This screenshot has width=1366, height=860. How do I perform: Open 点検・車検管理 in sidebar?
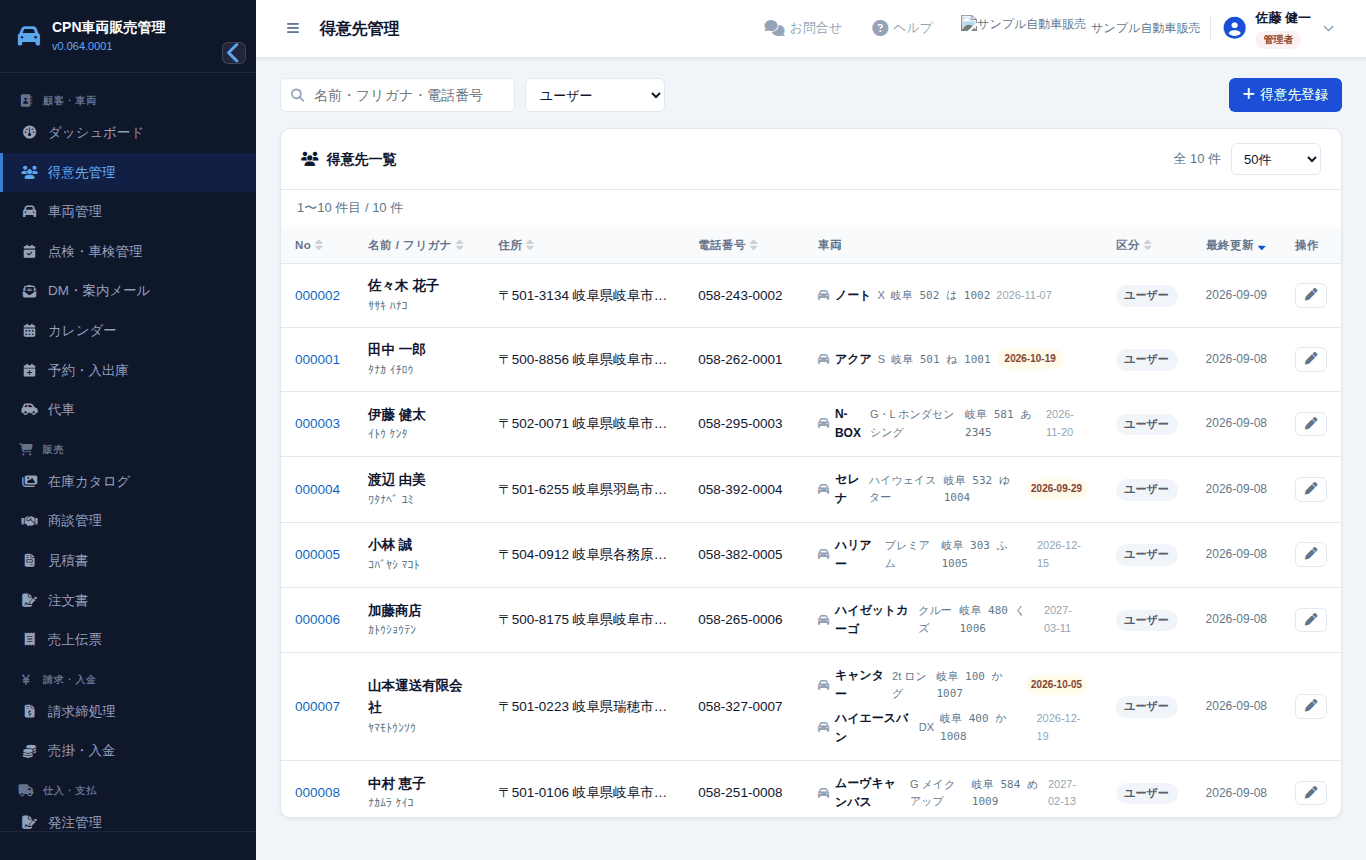128,251
